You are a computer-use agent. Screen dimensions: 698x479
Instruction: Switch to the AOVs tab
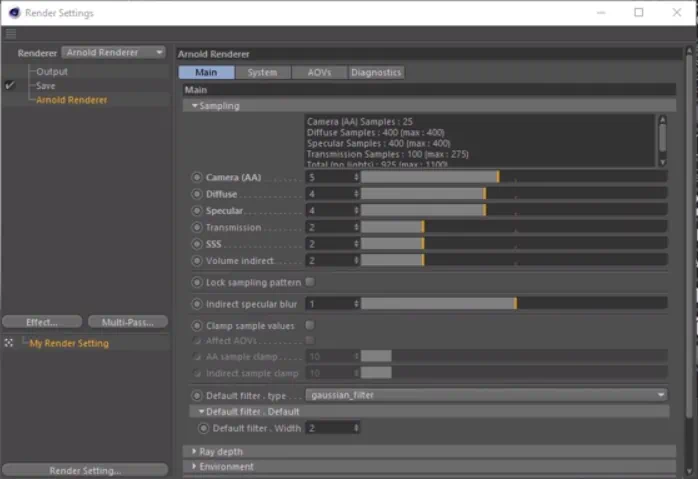coord(319,72)
